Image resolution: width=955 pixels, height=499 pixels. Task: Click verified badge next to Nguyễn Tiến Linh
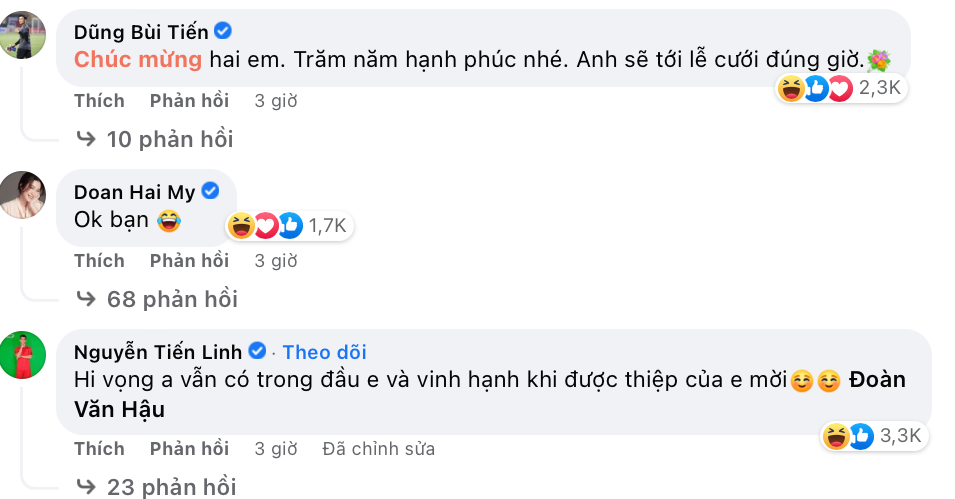257,351
